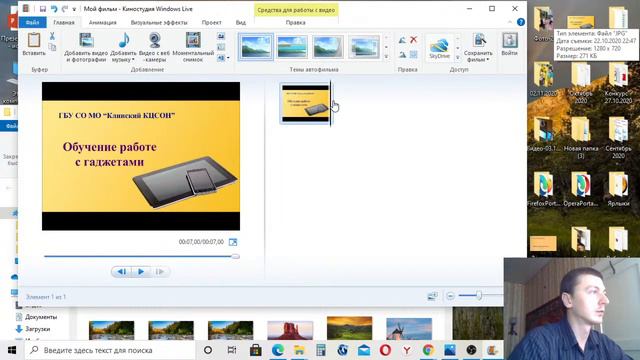
Task: Rotate right icon in the Правка group
Action: click(x=402, y=54)
